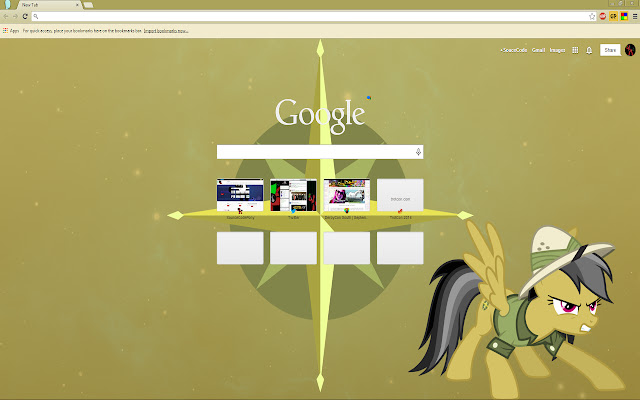
Task: Open the Apps shortcut in bookmarks bar
Action: 11,31
